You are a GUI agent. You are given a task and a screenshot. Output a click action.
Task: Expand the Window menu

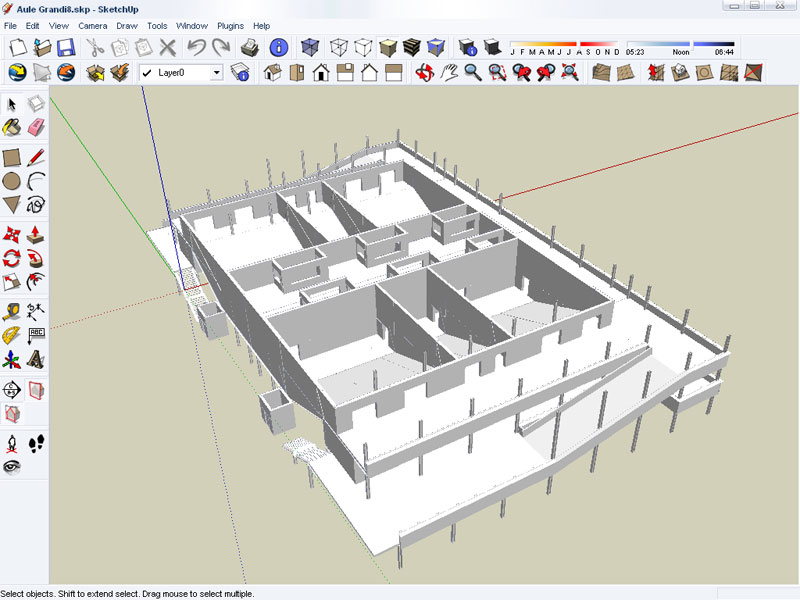191,25
